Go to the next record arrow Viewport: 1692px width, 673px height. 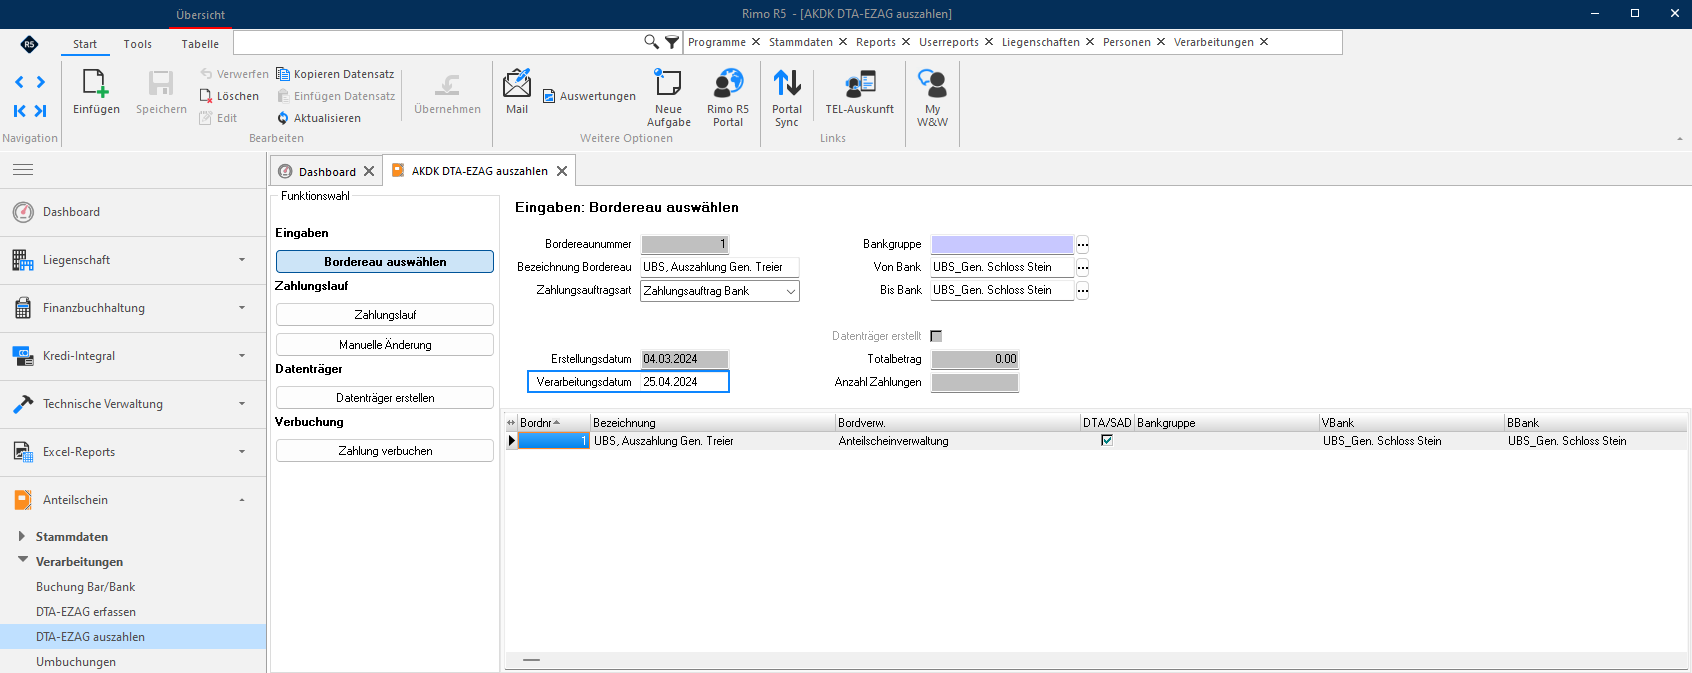[41, 82]
